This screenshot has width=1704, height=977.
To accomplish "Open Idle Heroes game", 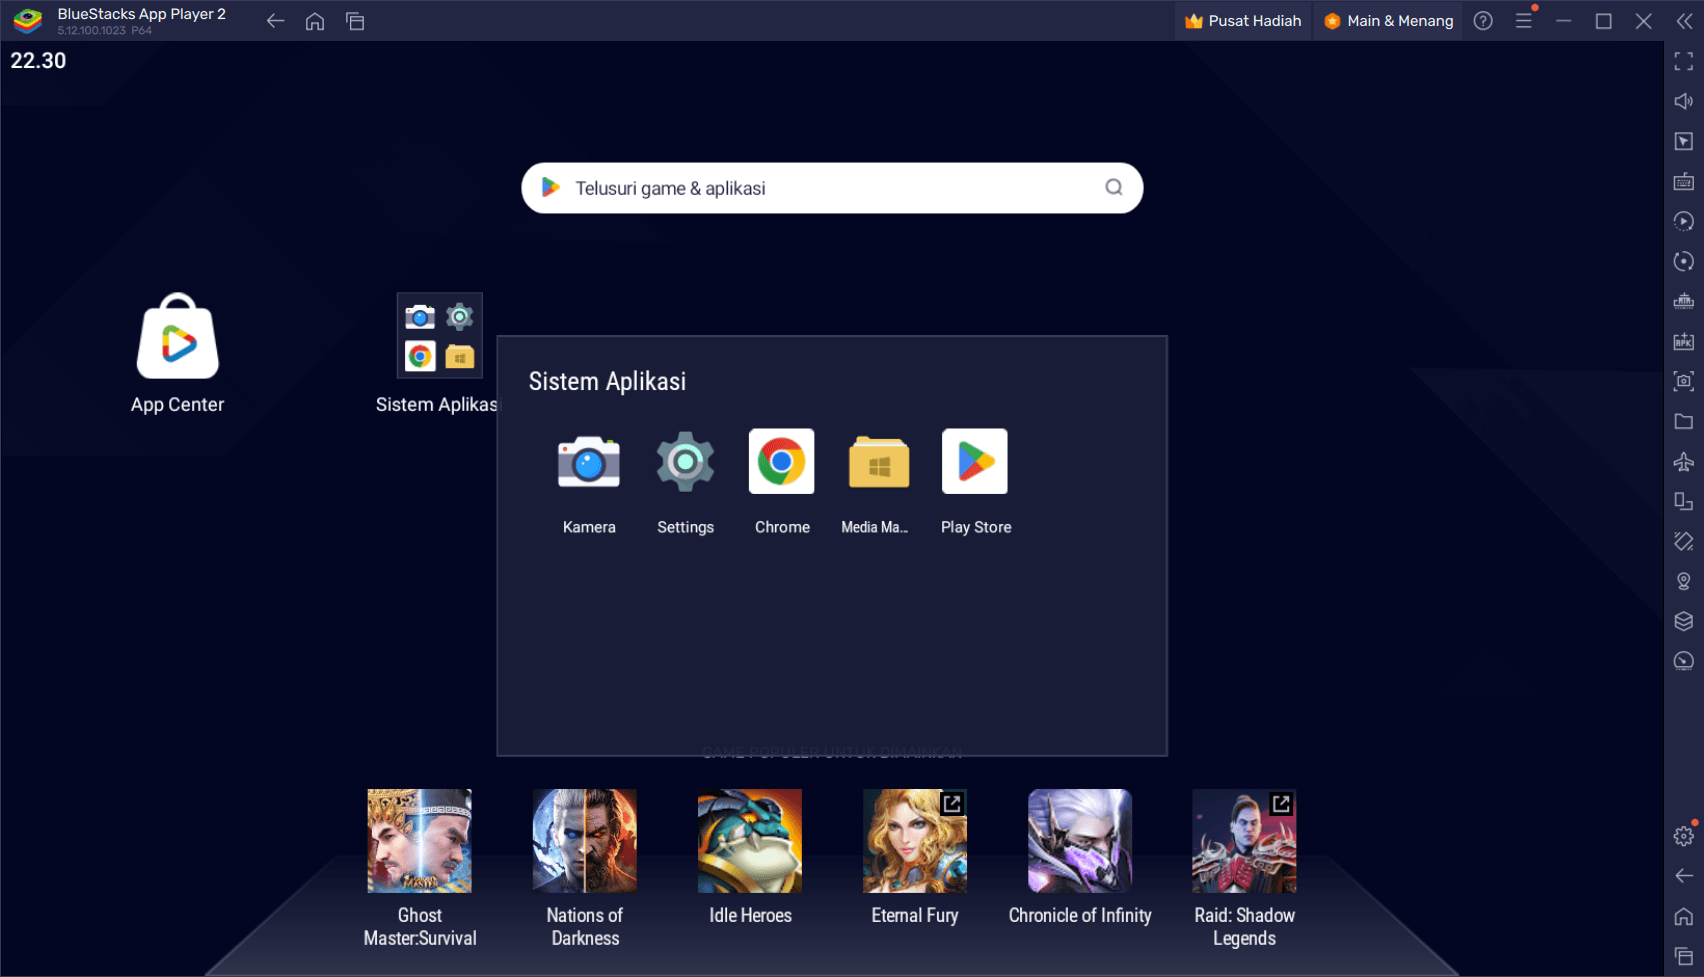I will point(750,841).
